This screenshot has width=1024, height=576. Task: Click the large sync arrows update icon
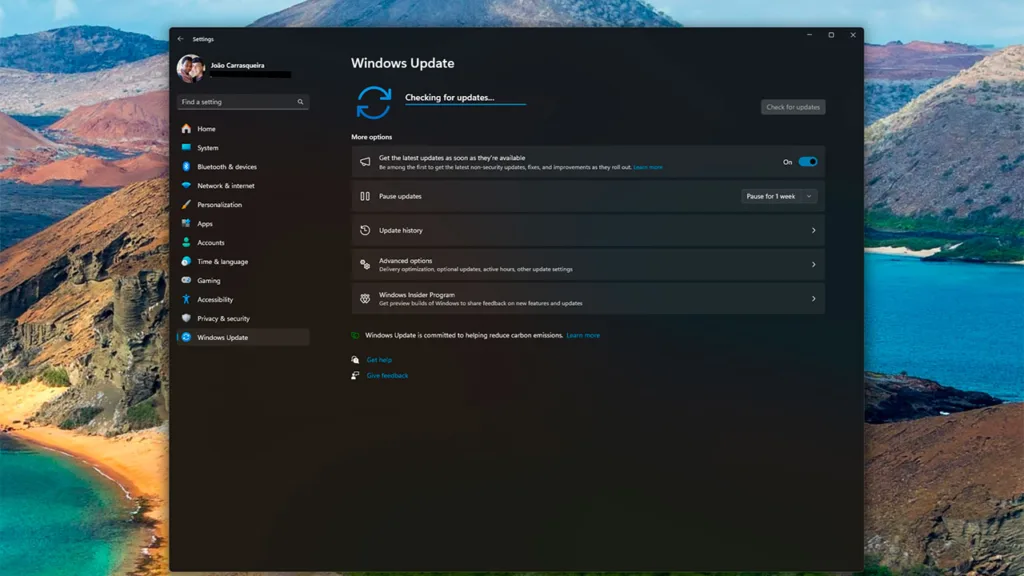(x=374, y=103)
